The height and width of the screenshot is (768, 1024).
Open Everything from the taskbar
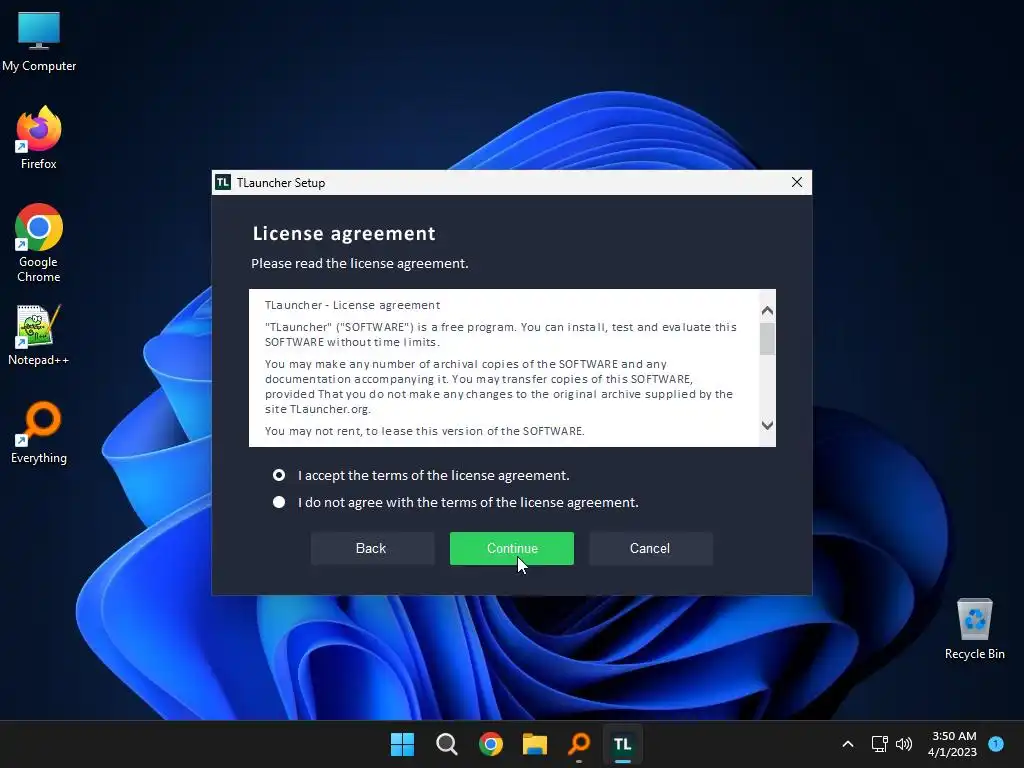[x=579, y=744]
